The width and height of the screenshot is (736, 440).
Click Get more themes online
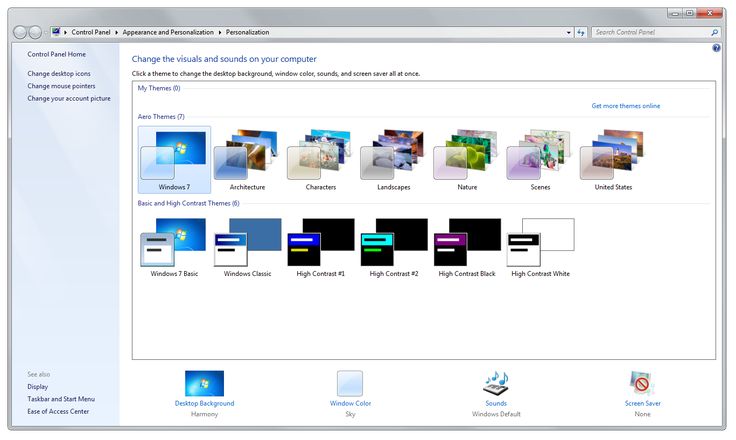click(x=626, y=106)
